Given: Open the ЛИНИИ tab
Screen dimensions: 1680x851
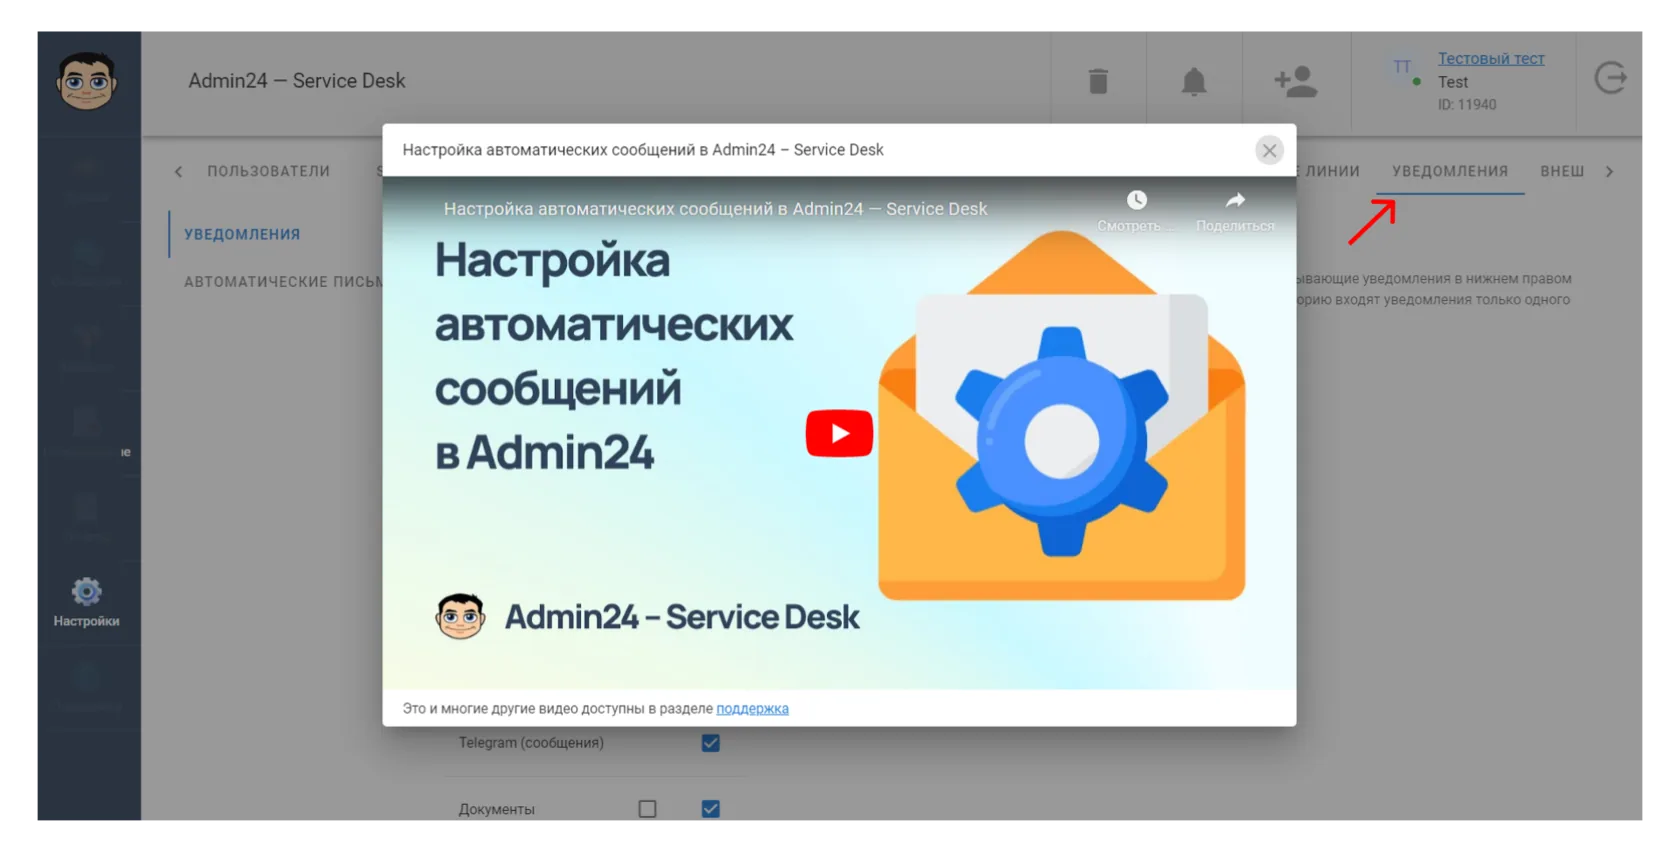Looking at the screenshot, I should point(1331,171).
